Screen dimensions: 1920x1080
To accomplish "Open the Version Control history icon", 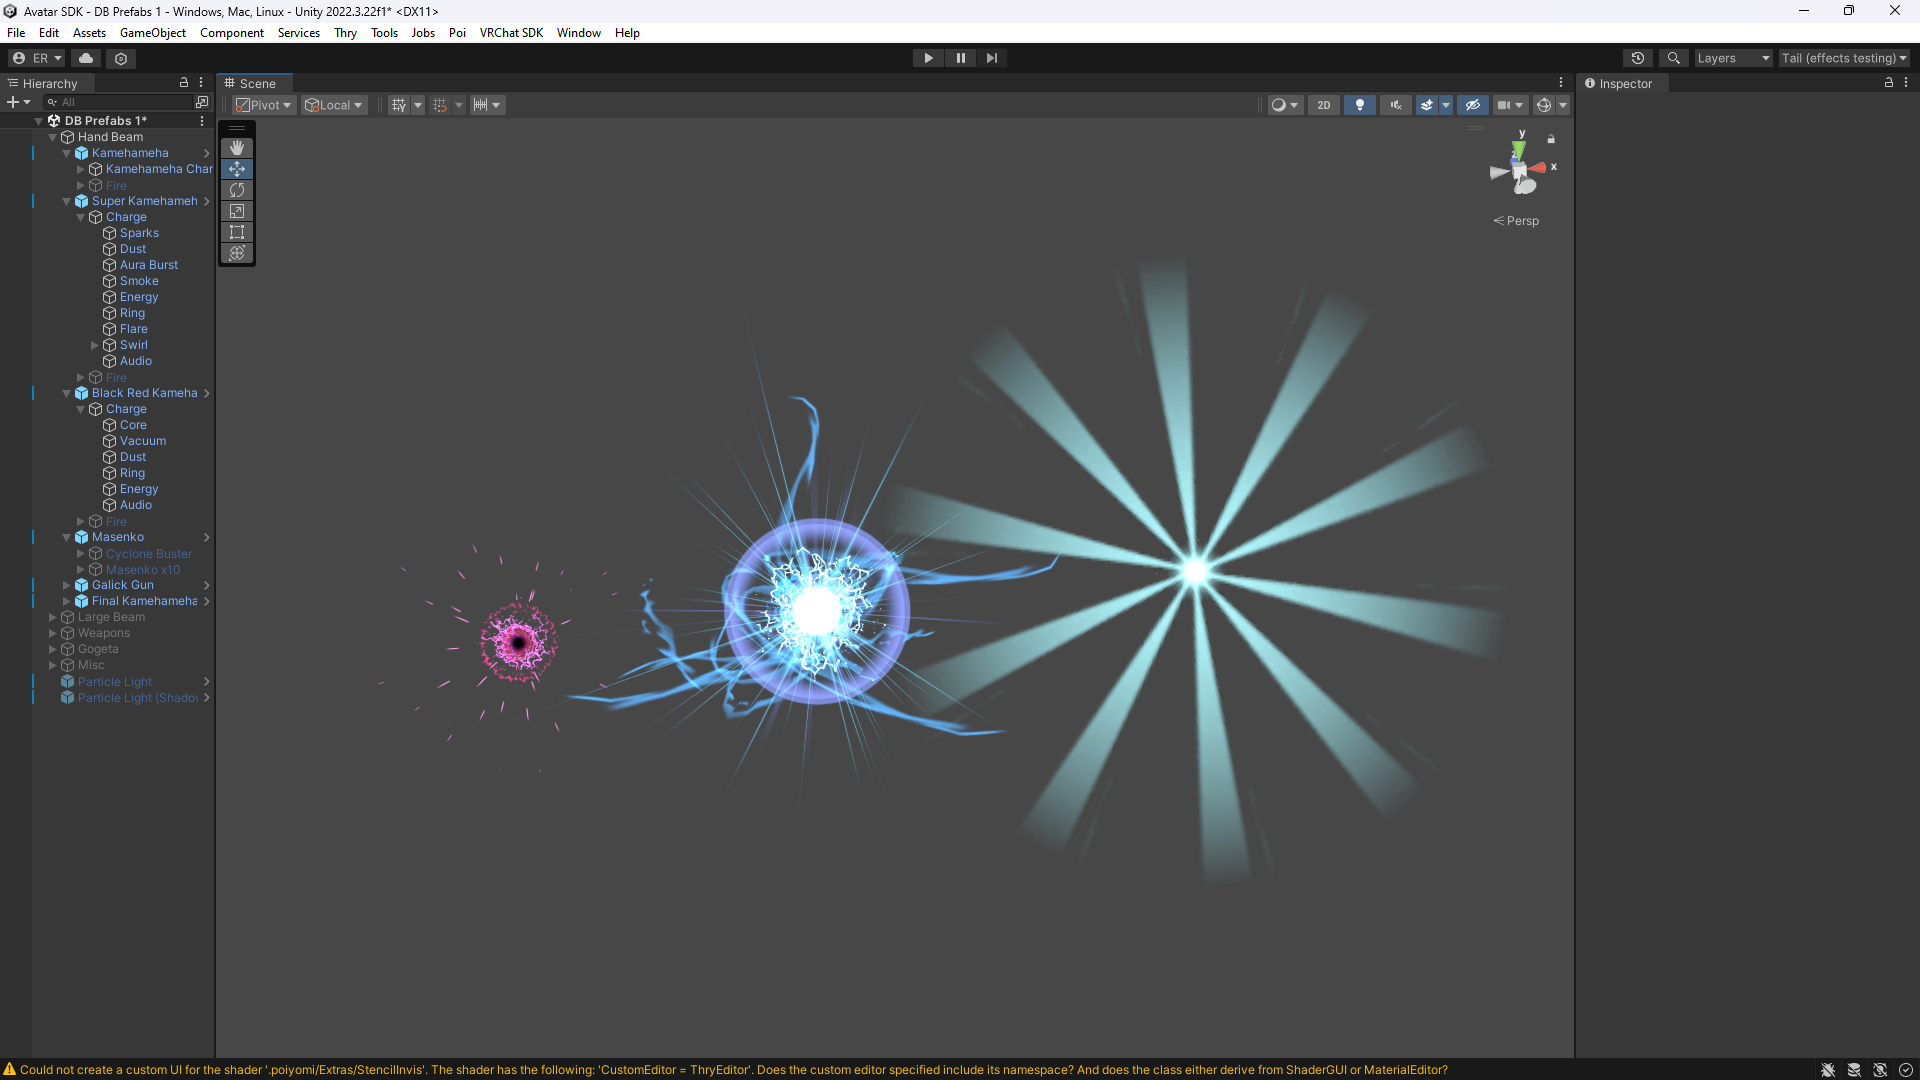I will 1638,58.
